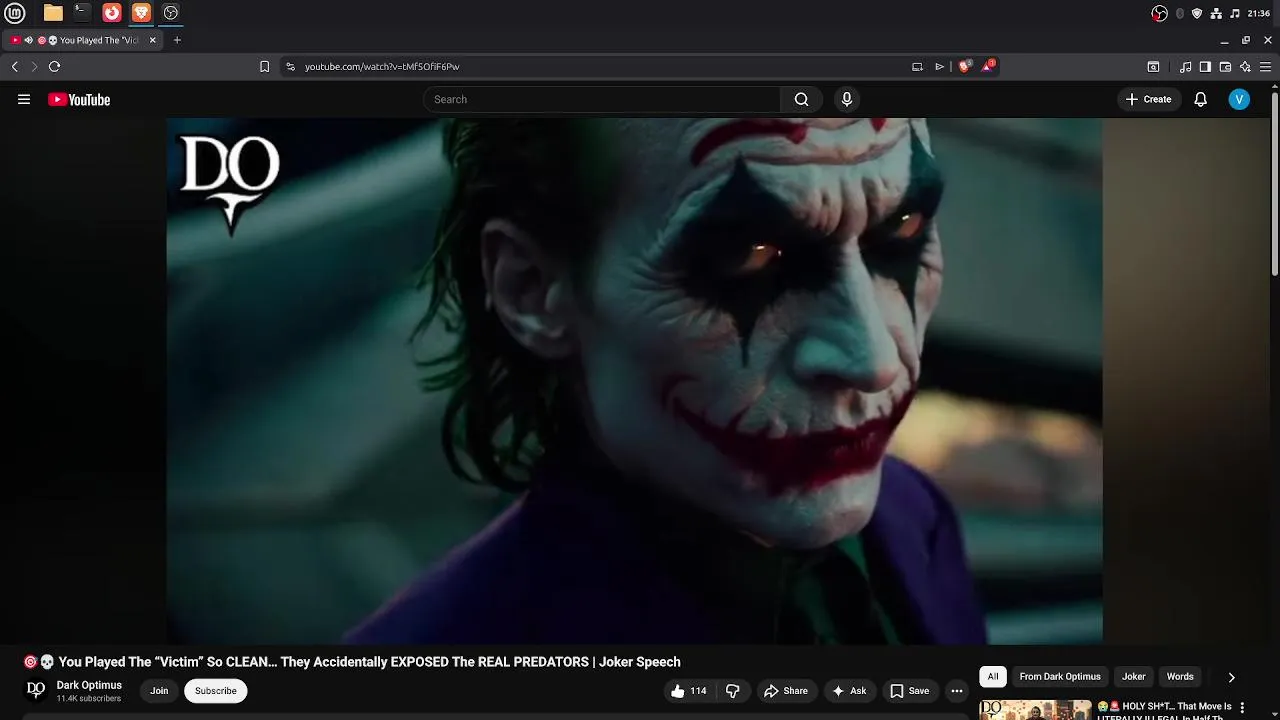Show more filter chips with the arrow
Image resolution: width=1280 pixels, height=720 pixels.
tap(1231, 677)
